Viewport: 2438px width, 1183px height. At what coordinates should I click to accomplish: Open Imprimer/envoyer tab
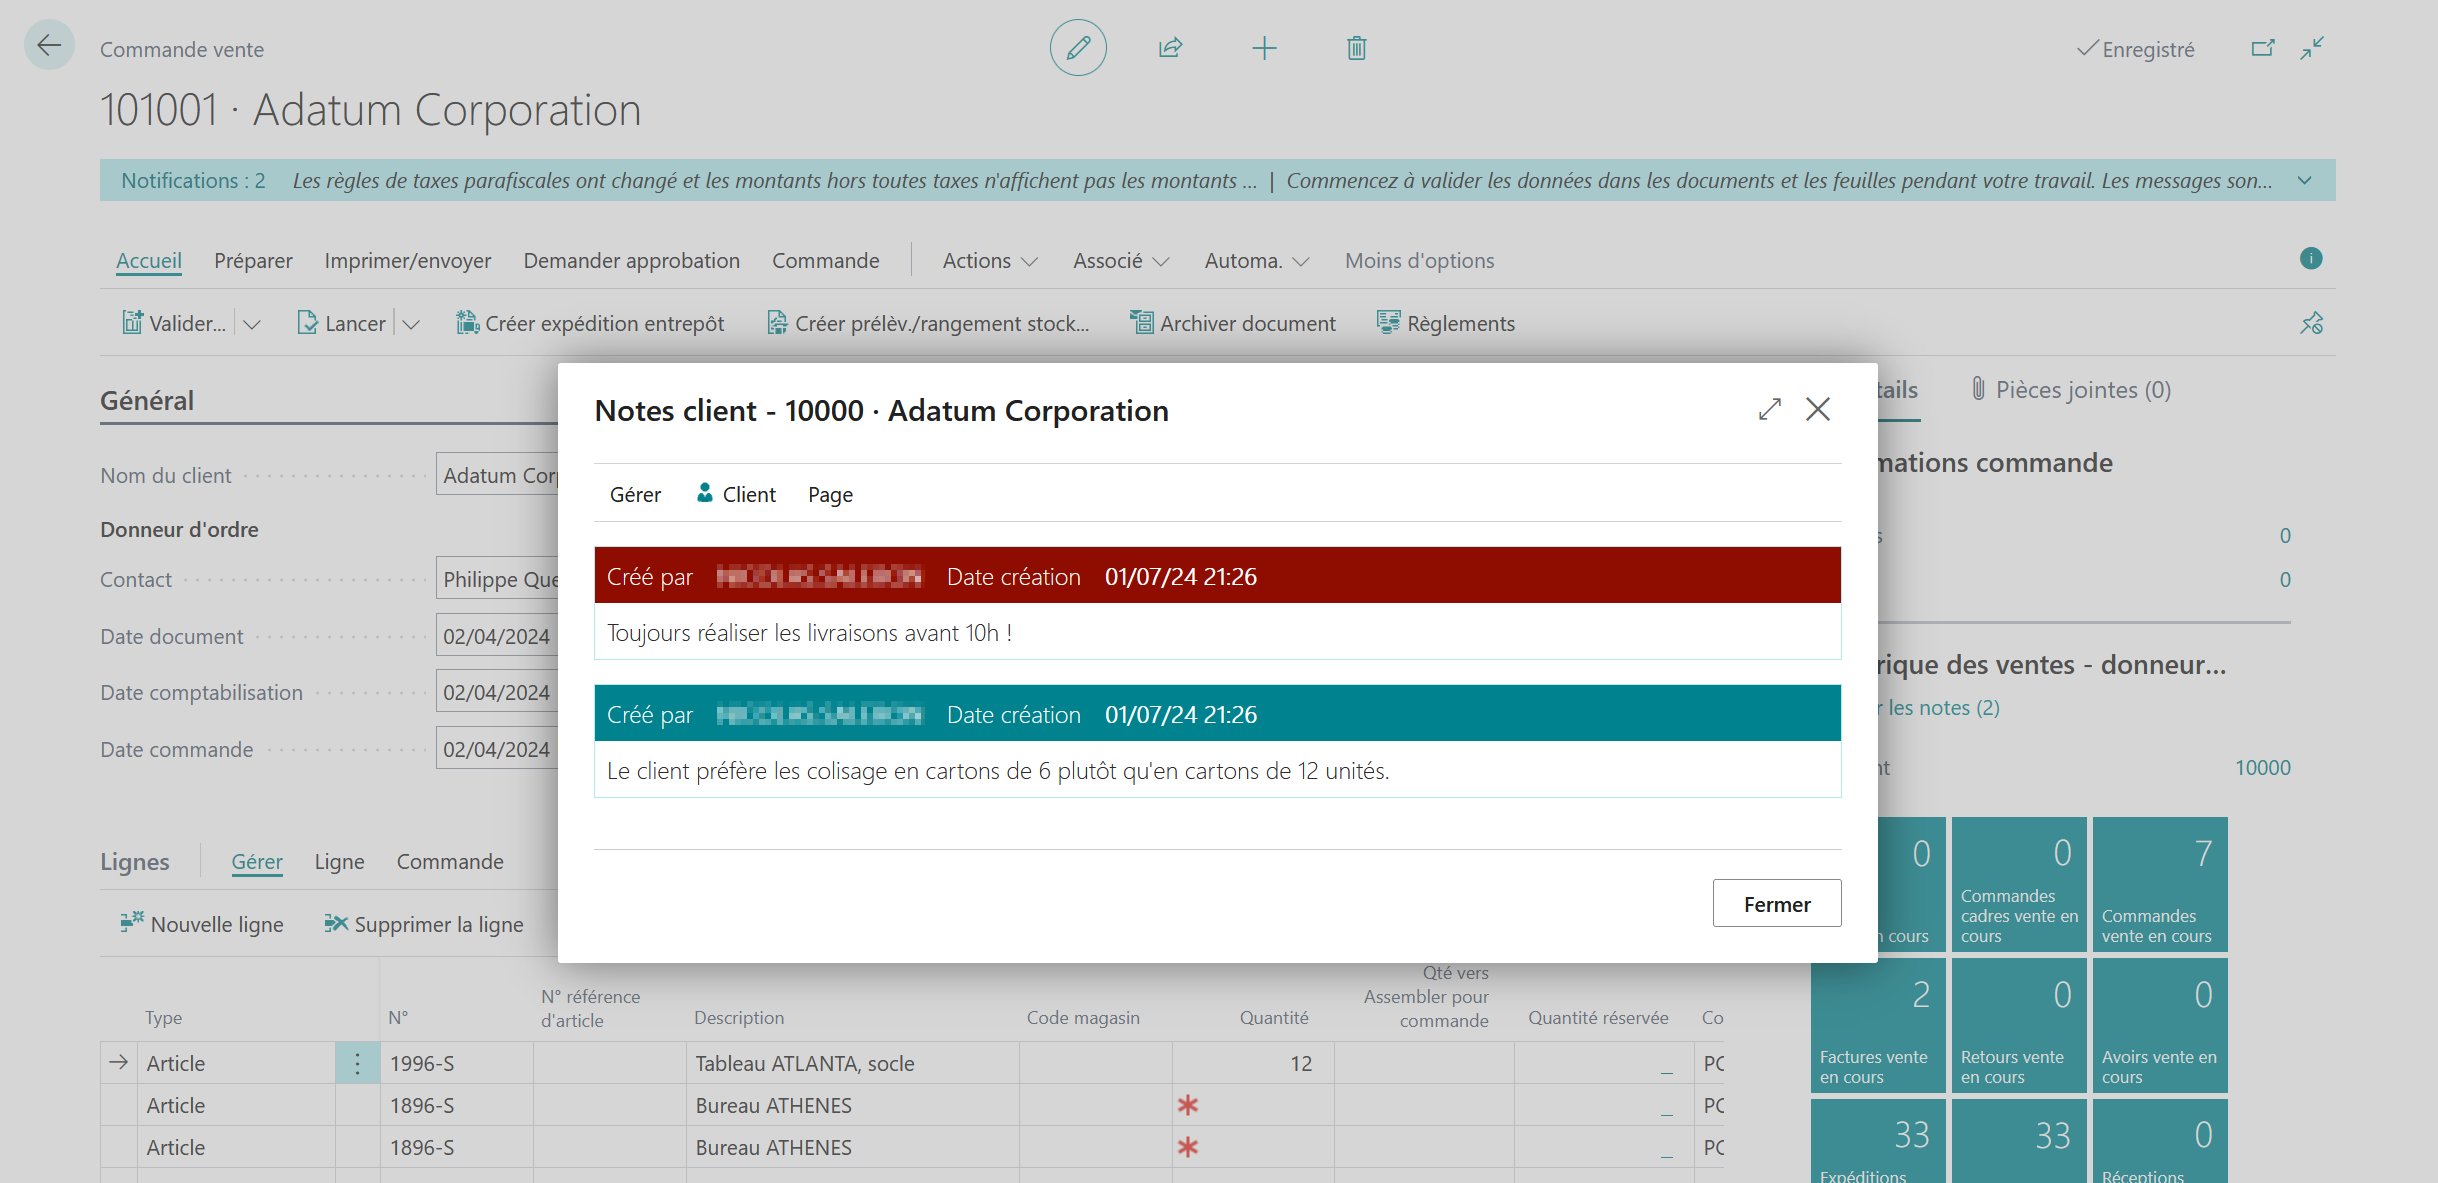[408, 261]
